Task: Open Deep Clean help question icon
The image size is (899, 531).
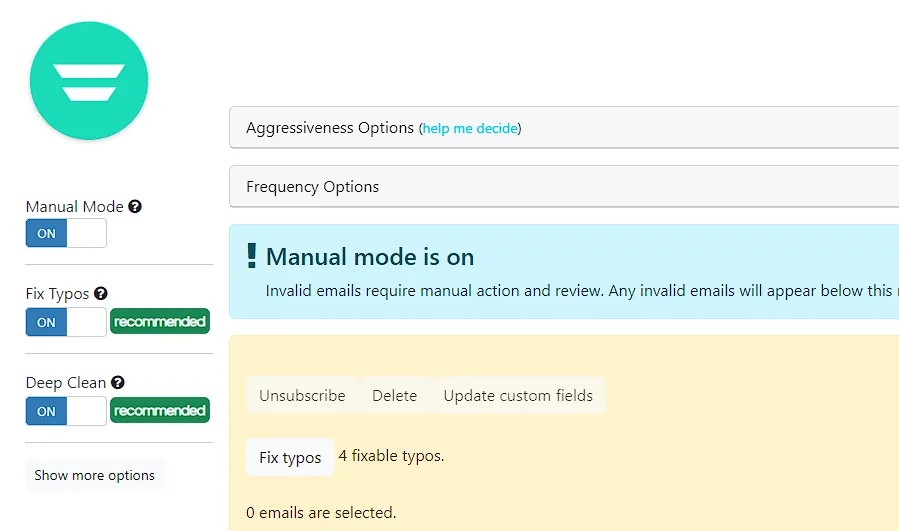Action: coord(118,382)
